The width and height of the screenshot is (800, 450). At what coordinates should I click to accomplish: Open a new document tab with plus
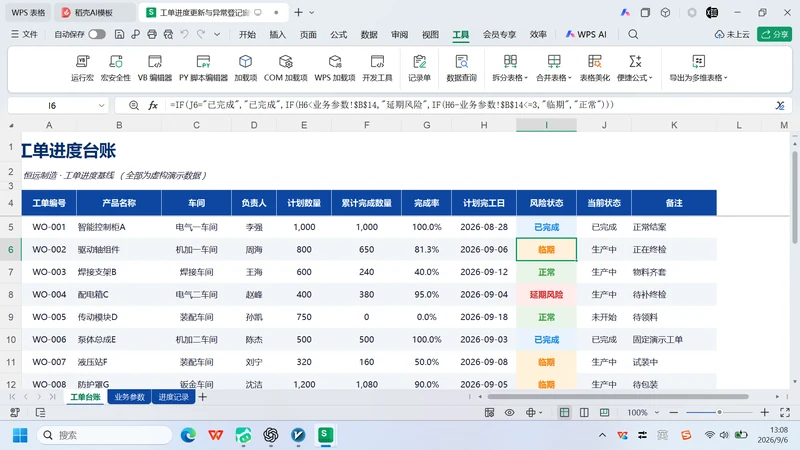click(x=298, y=12)
